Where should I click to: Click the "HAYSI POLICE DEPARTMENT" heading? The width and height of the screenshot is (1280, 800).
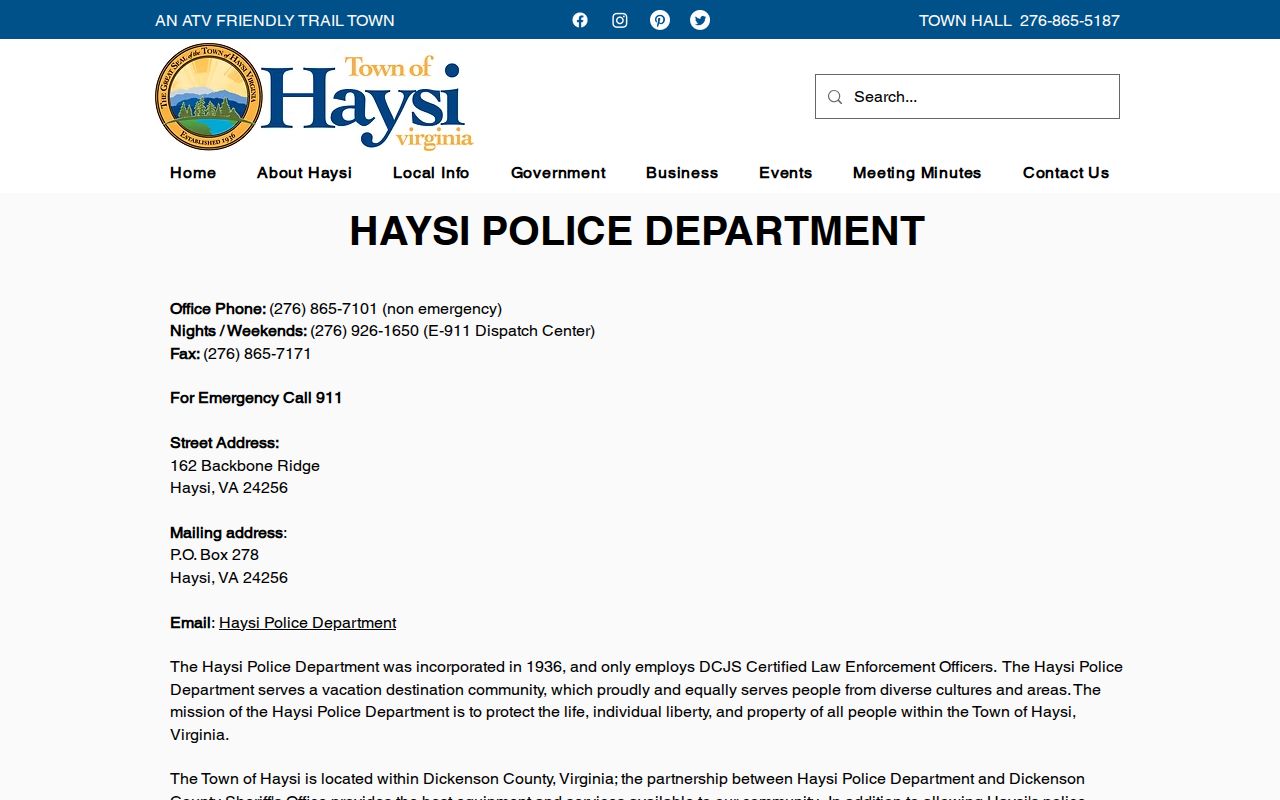coord(637,231)
